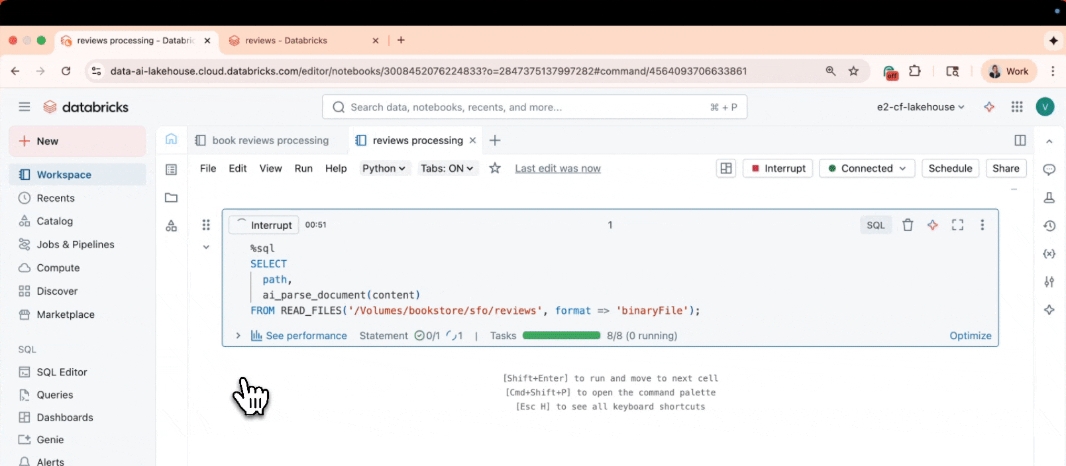The image size is (1066, 466).
Task: Open the Run menu
Action: tap(303, 169)
